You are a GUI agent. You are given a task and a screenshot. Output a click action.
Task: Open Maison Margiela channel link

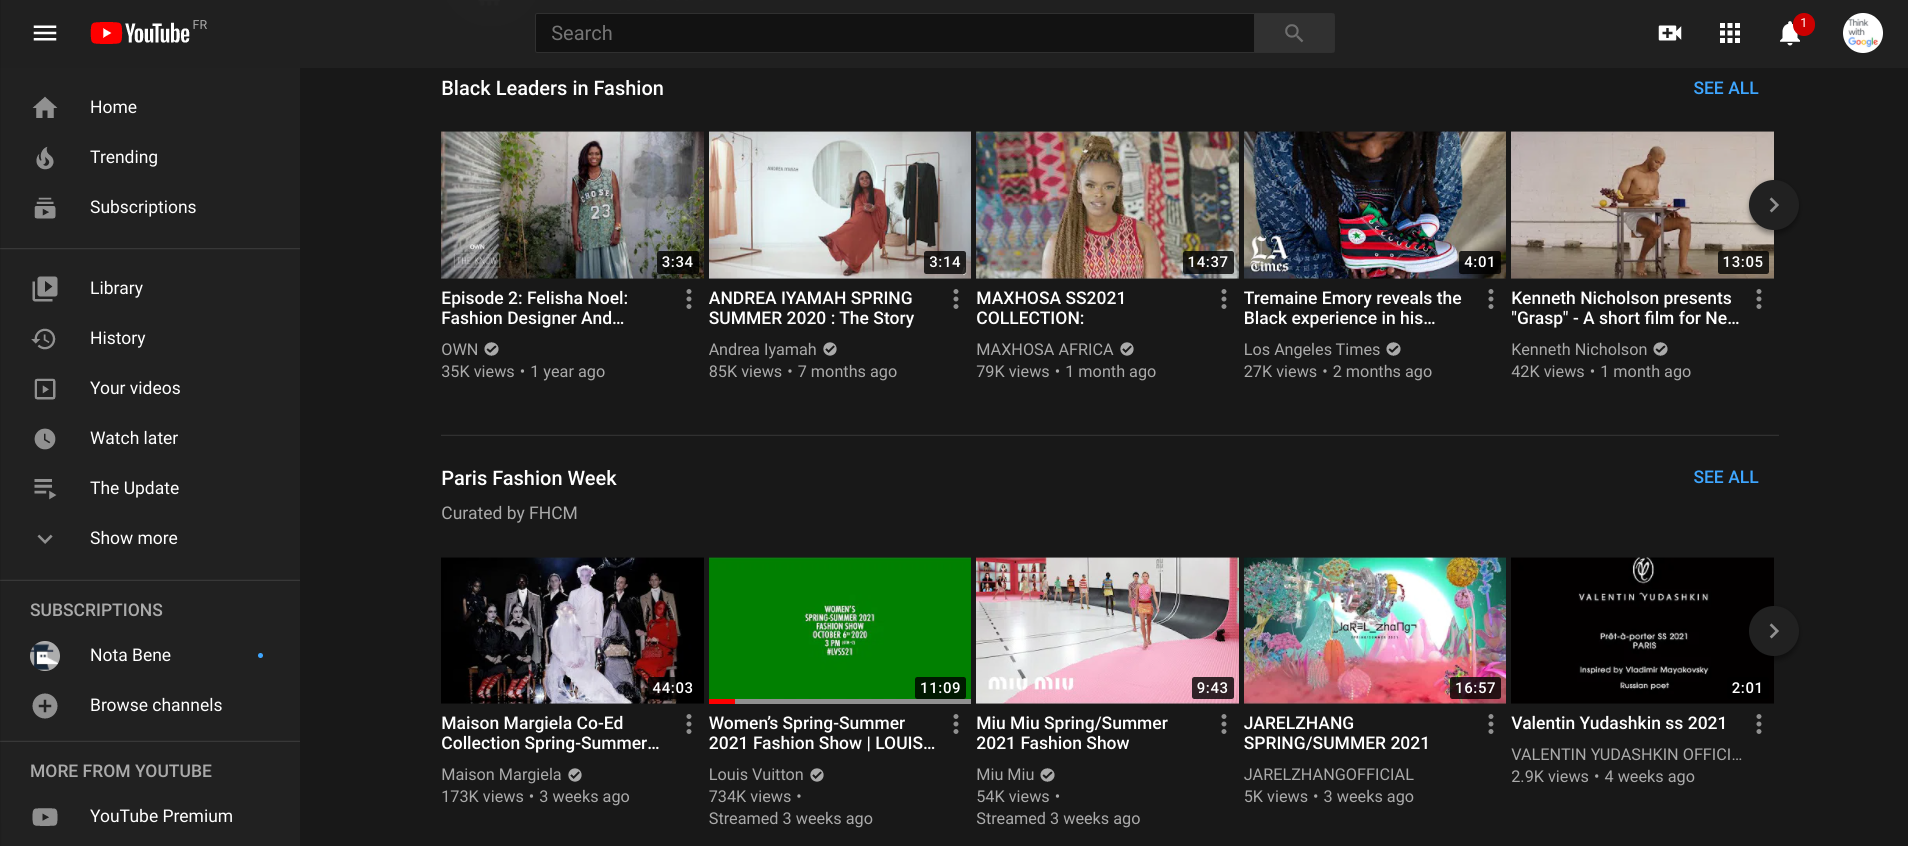pos(501,774)
